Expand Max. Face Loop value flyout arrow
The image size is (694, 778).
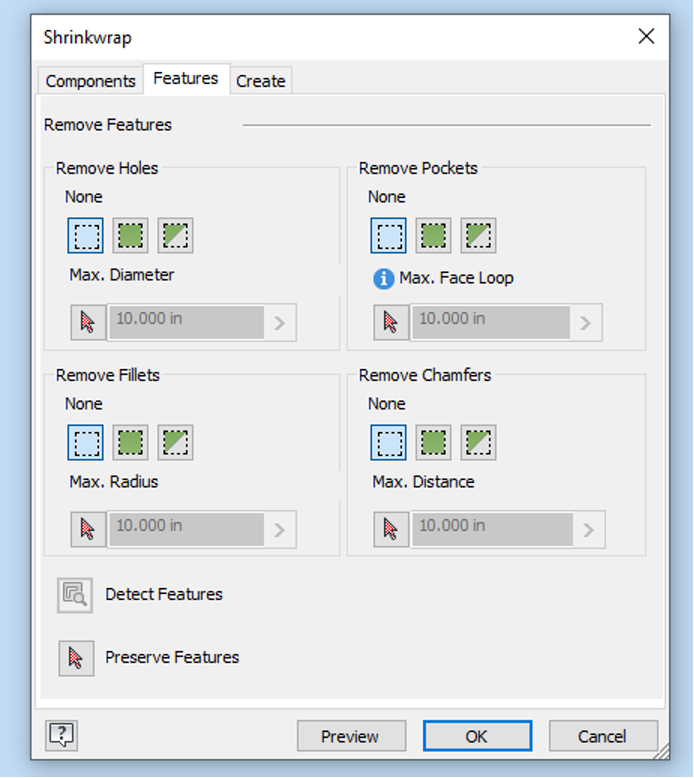[x=586, y=323]
